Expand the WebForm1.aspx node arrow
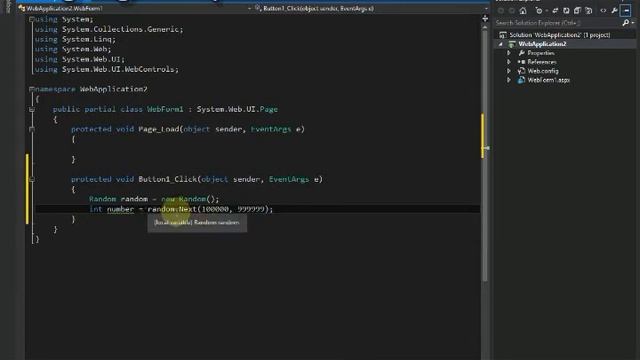 509,80
